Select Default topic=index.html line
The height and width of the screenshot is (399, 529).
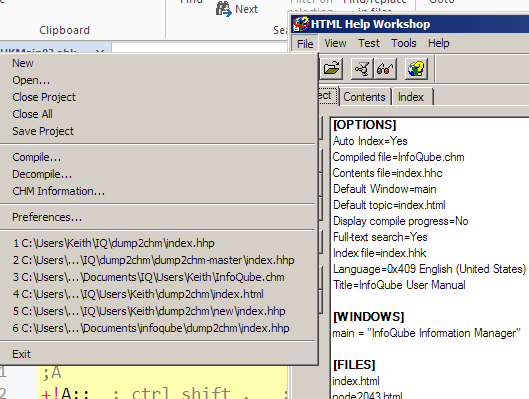tap(389, 205)
